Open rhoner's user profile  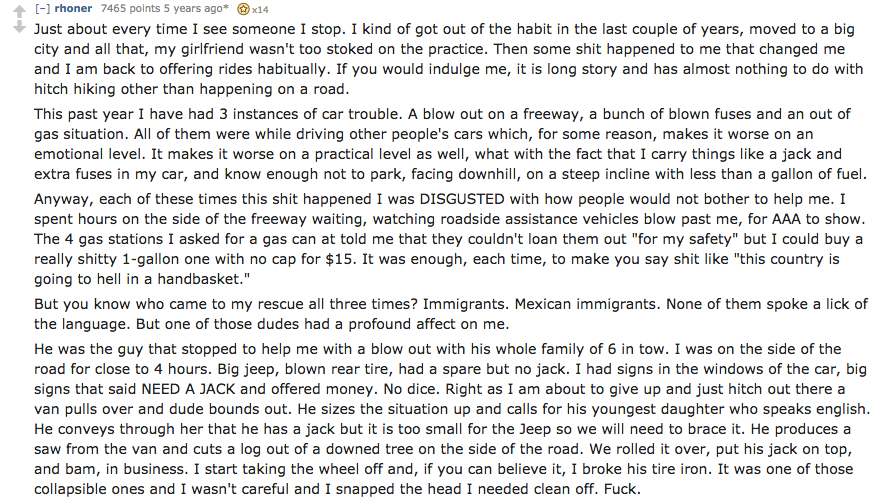coord(74,8)
